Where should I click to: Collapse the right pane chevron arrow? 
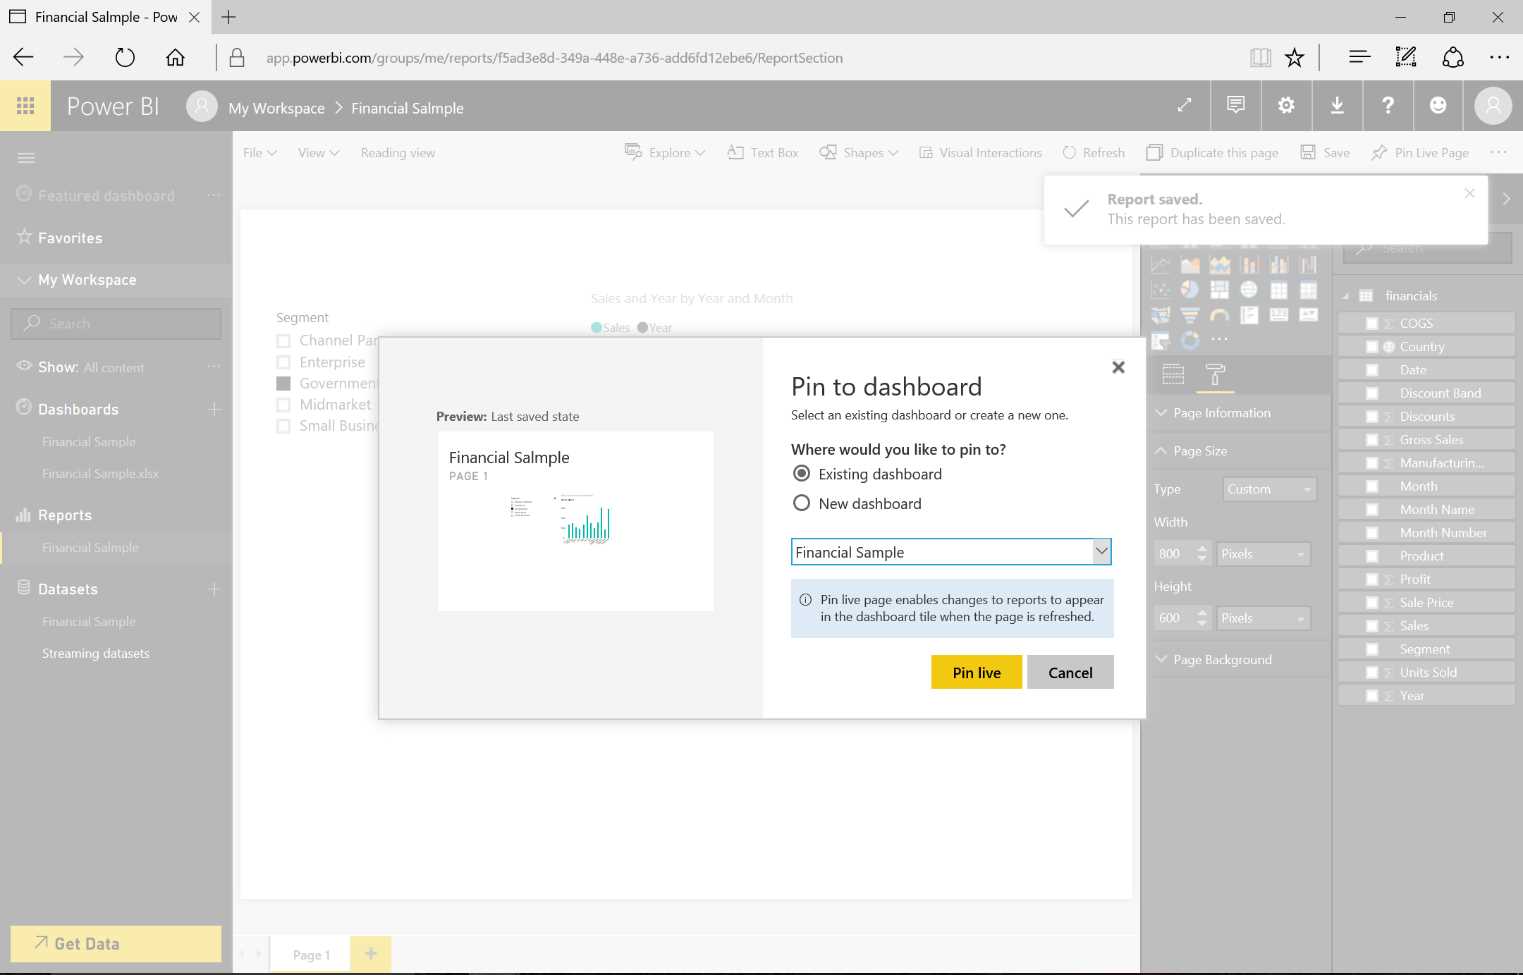coord(1506,199)
